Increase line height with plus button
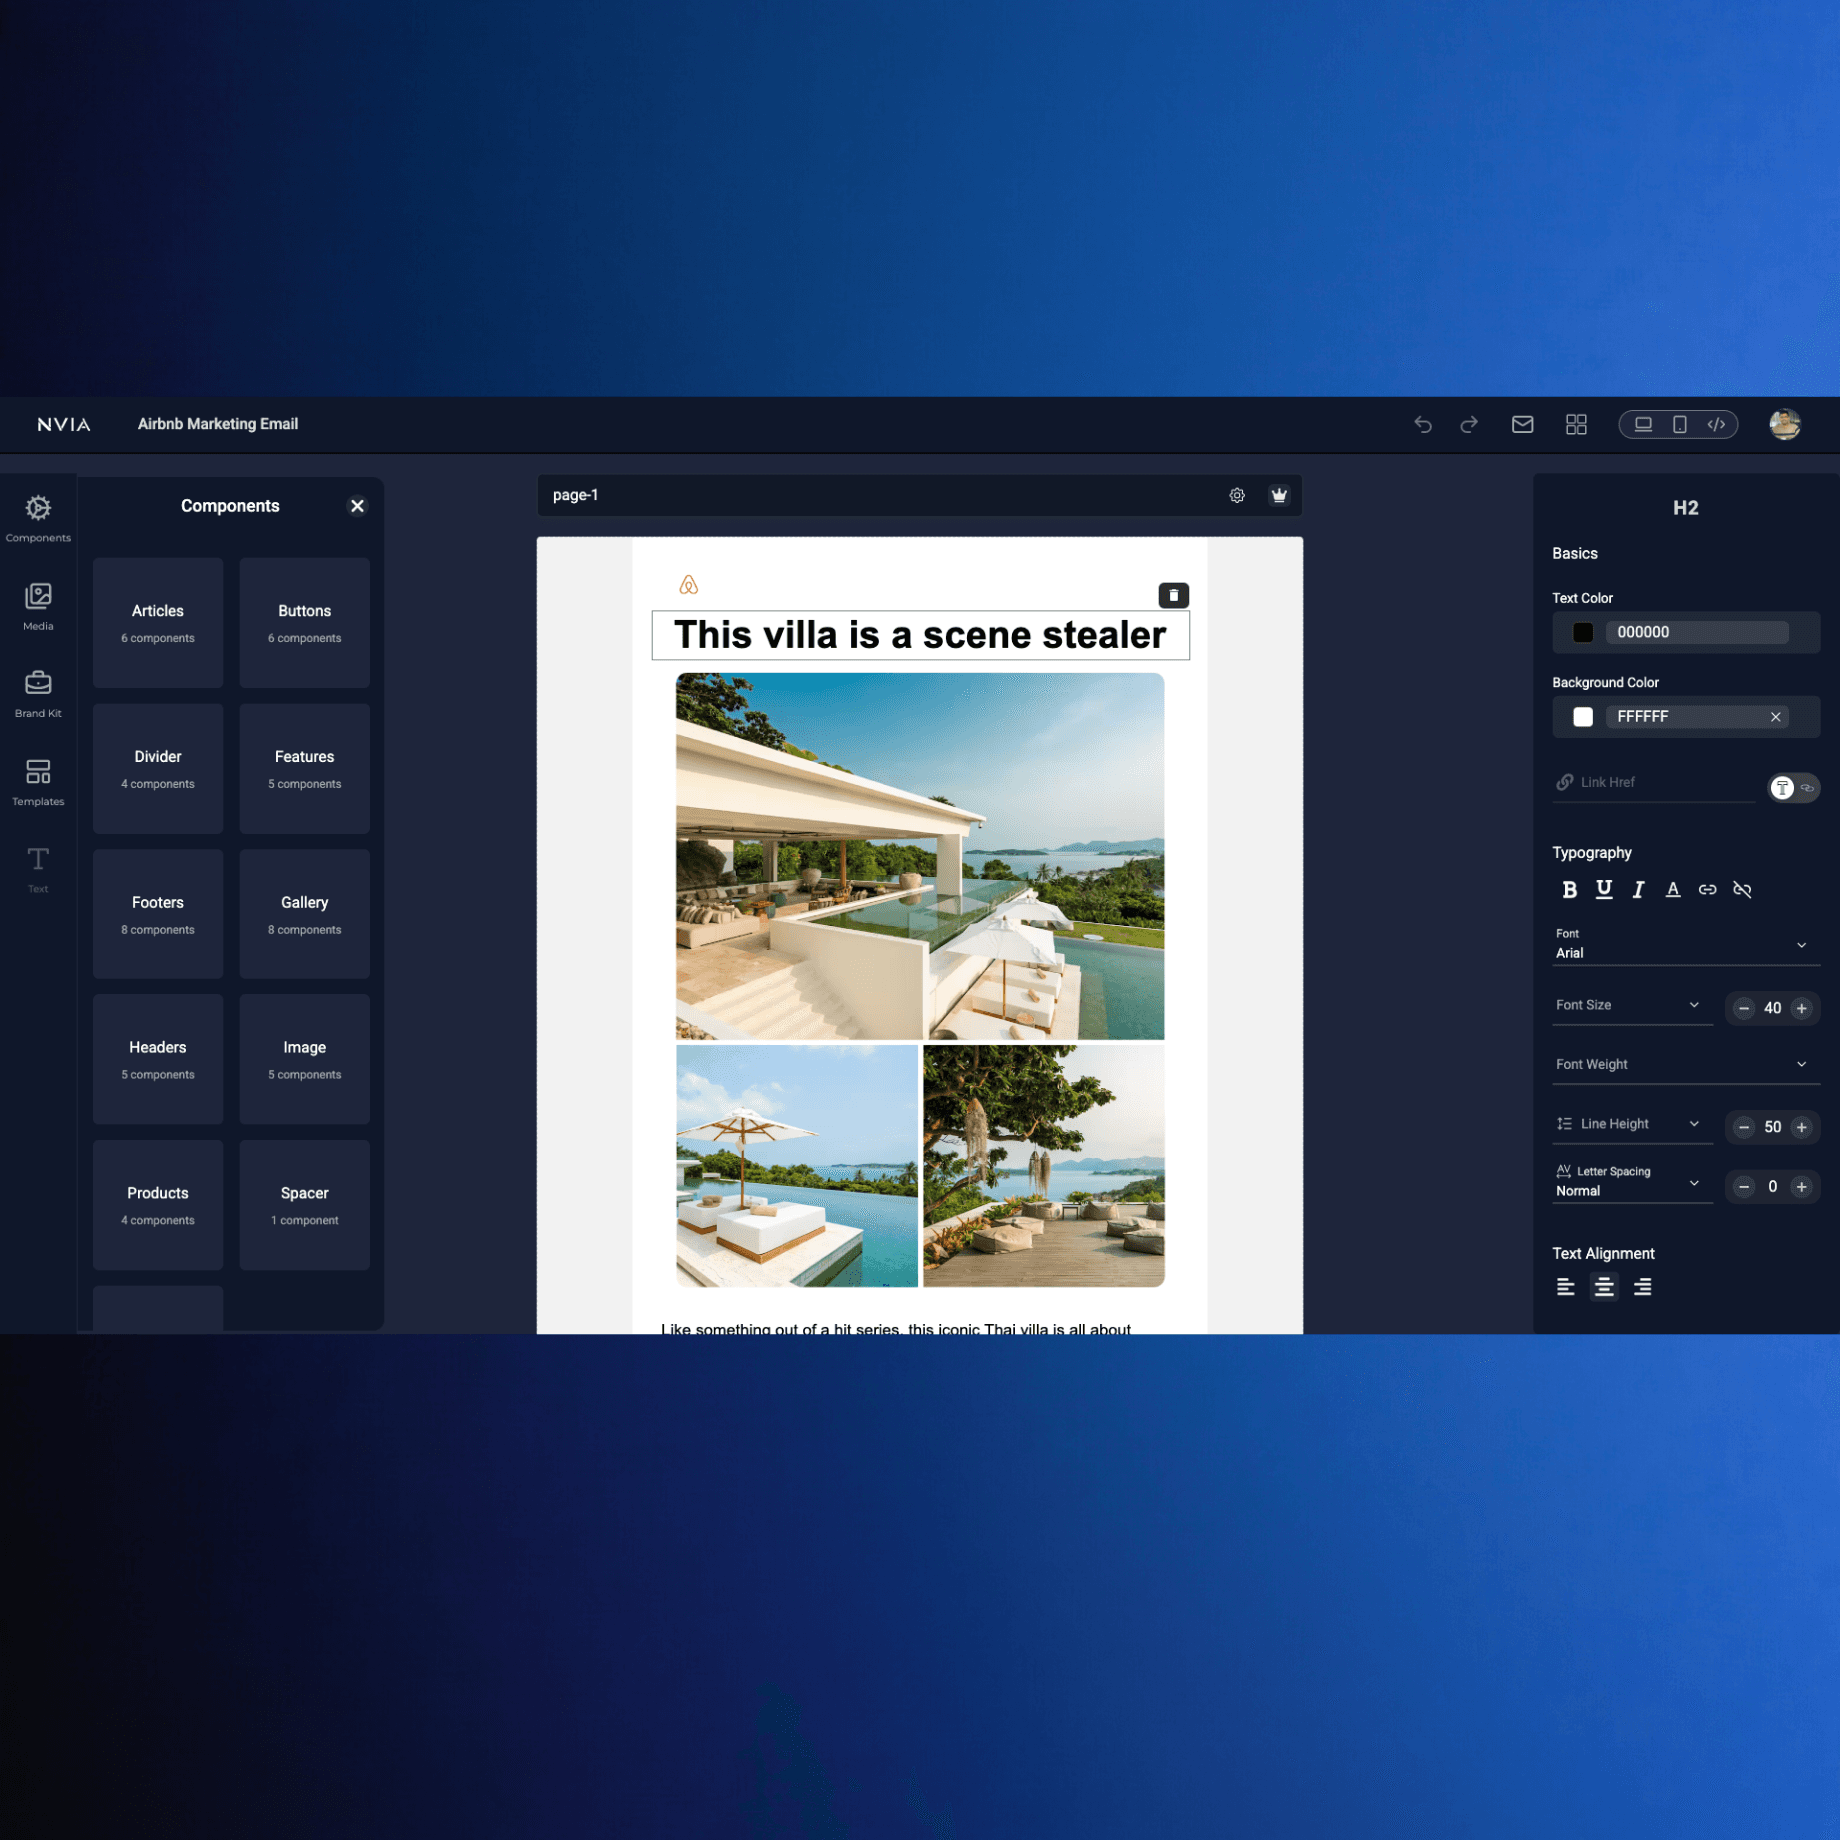1840x1840 pixels. click(x=1801, y=1127)
